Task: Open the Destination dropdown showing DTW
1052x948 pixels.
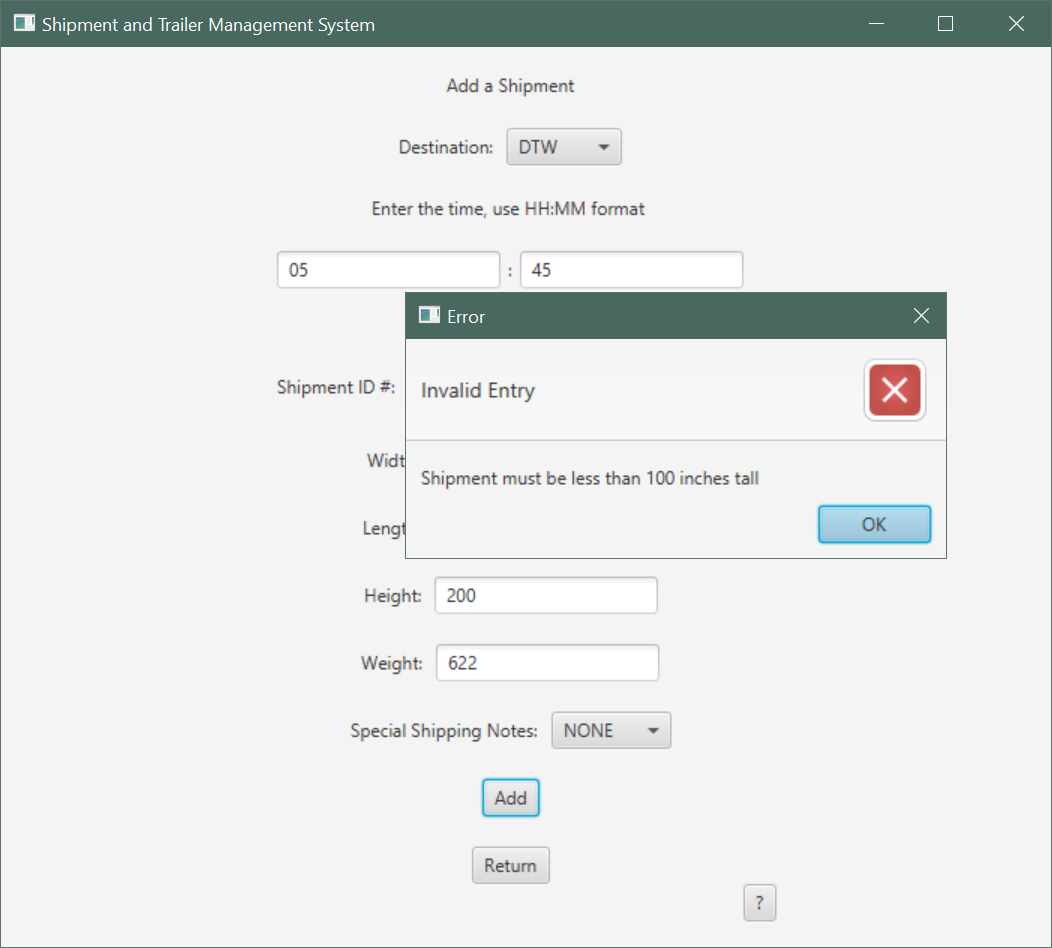Action: point(563,146)
